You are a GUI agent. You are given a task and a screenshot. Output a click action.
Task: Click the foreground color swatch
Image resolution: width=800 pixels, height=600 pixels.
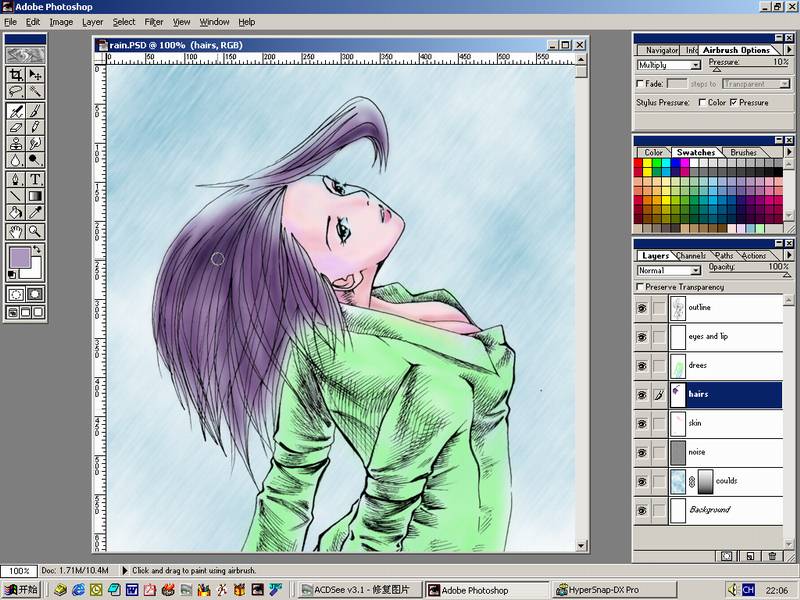point(20,258)
